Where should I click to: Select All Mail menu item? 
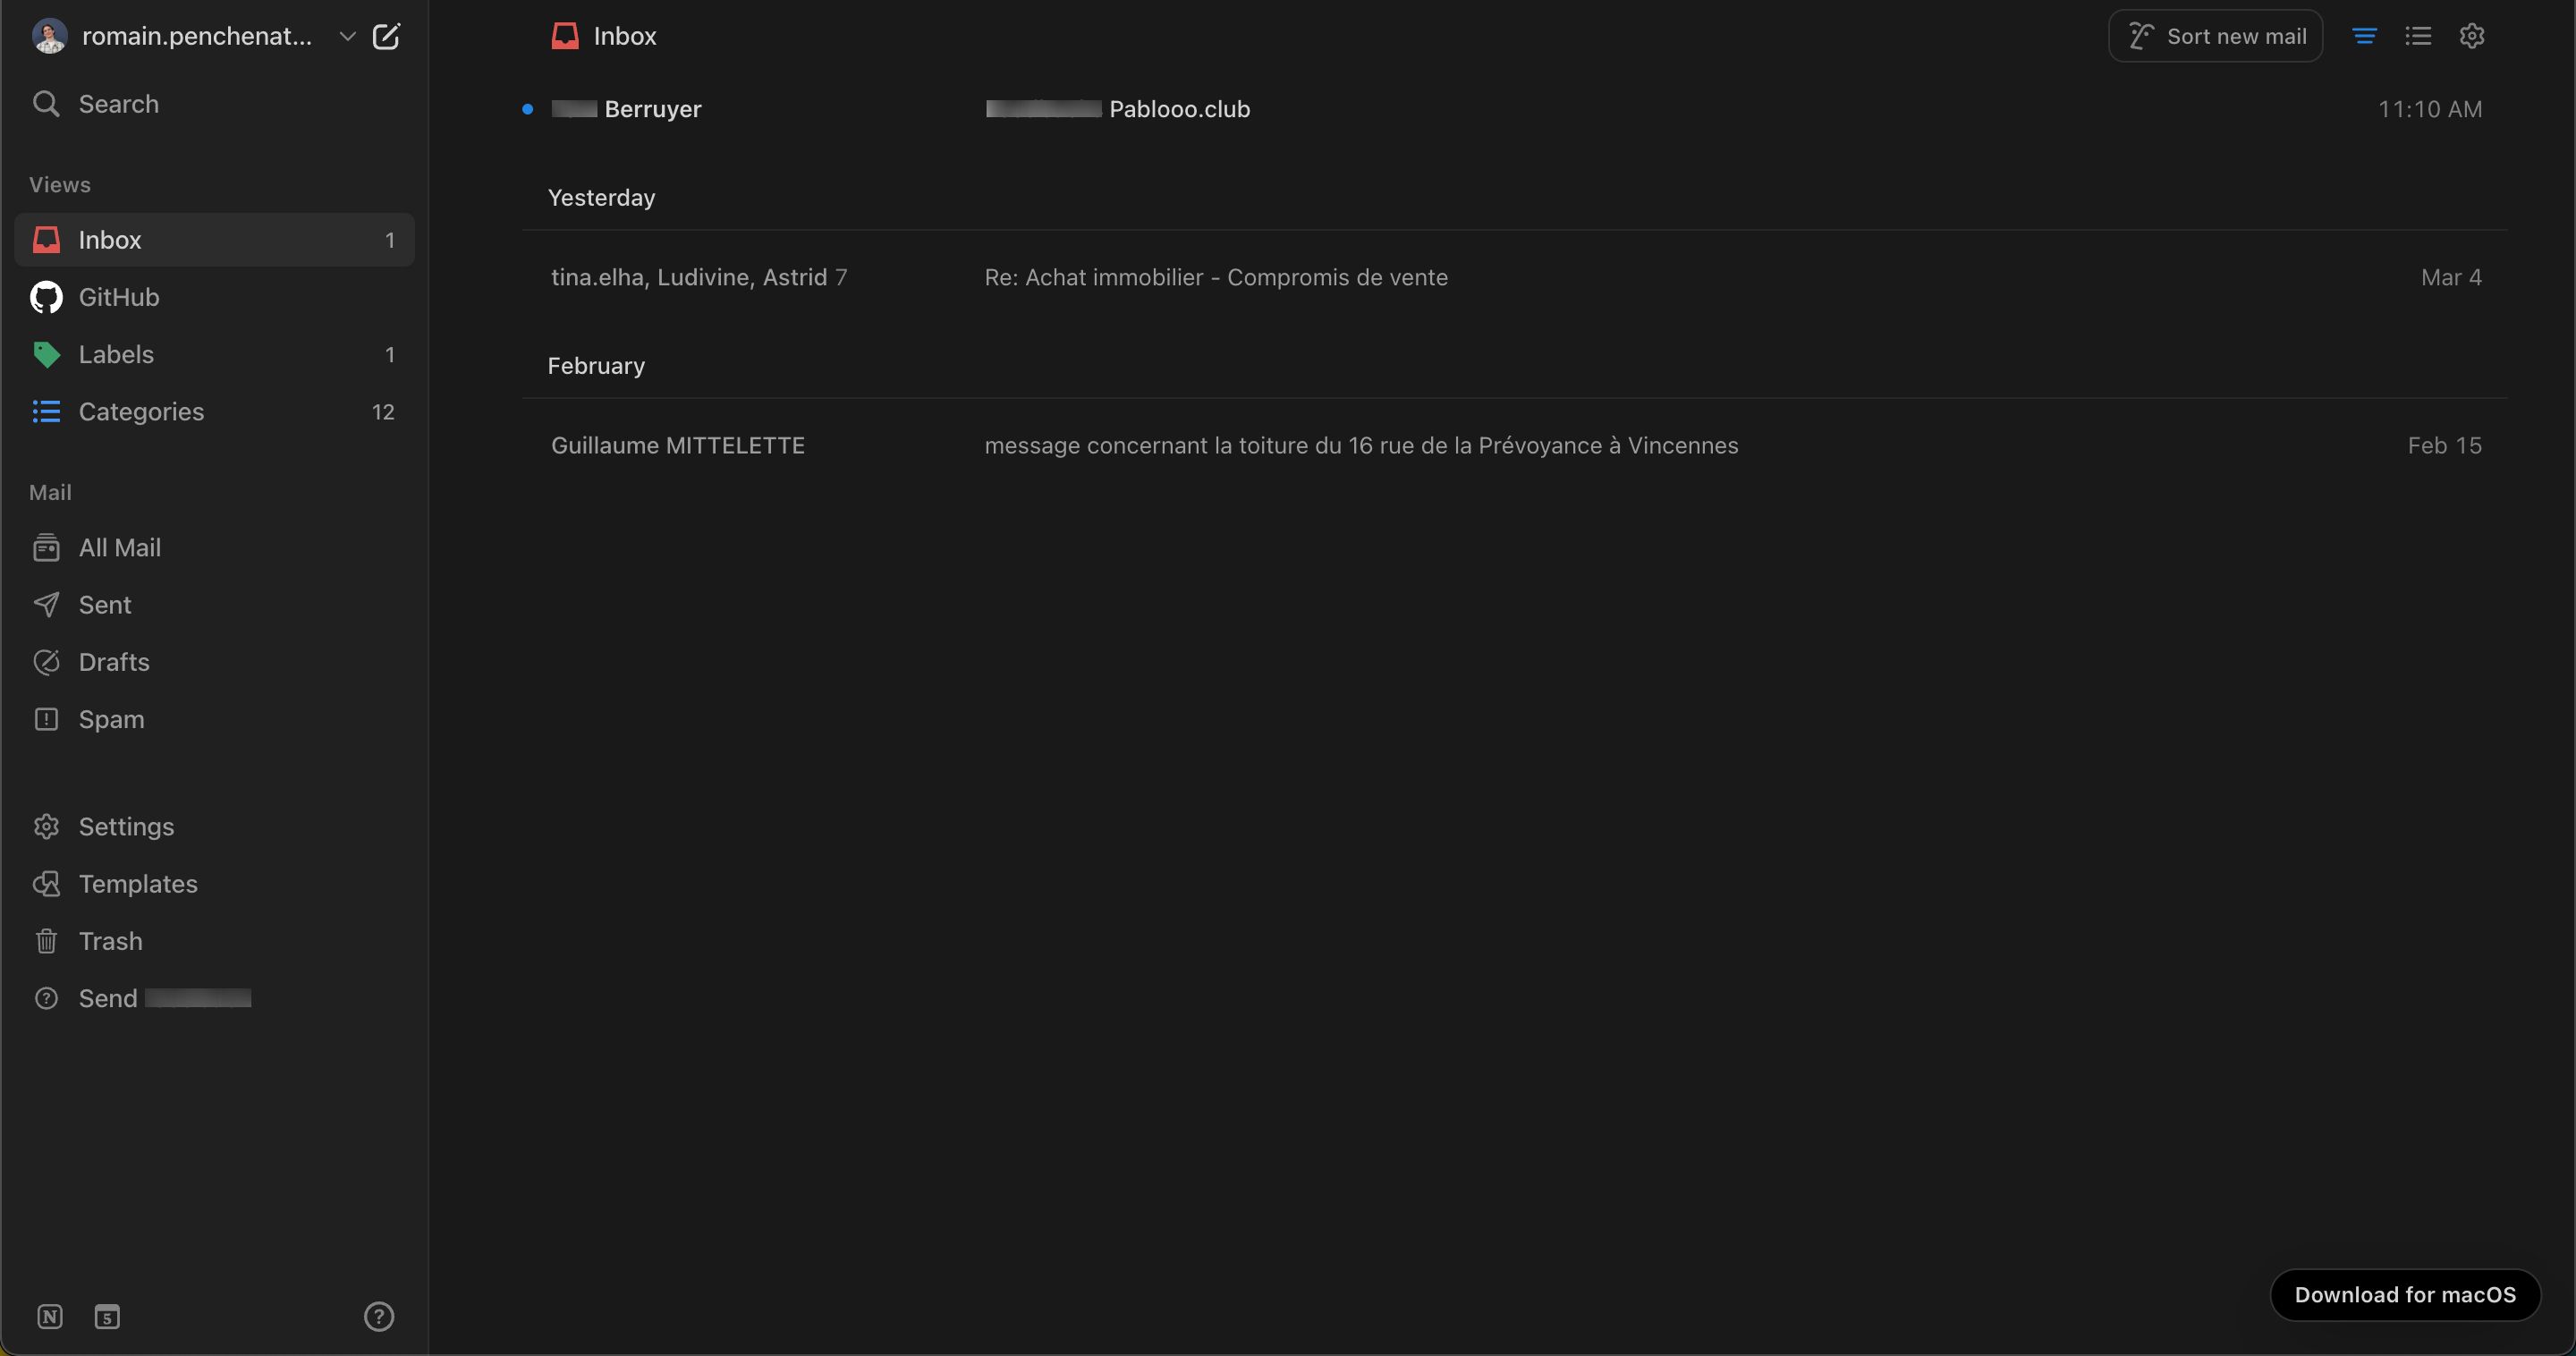(119, 548)
